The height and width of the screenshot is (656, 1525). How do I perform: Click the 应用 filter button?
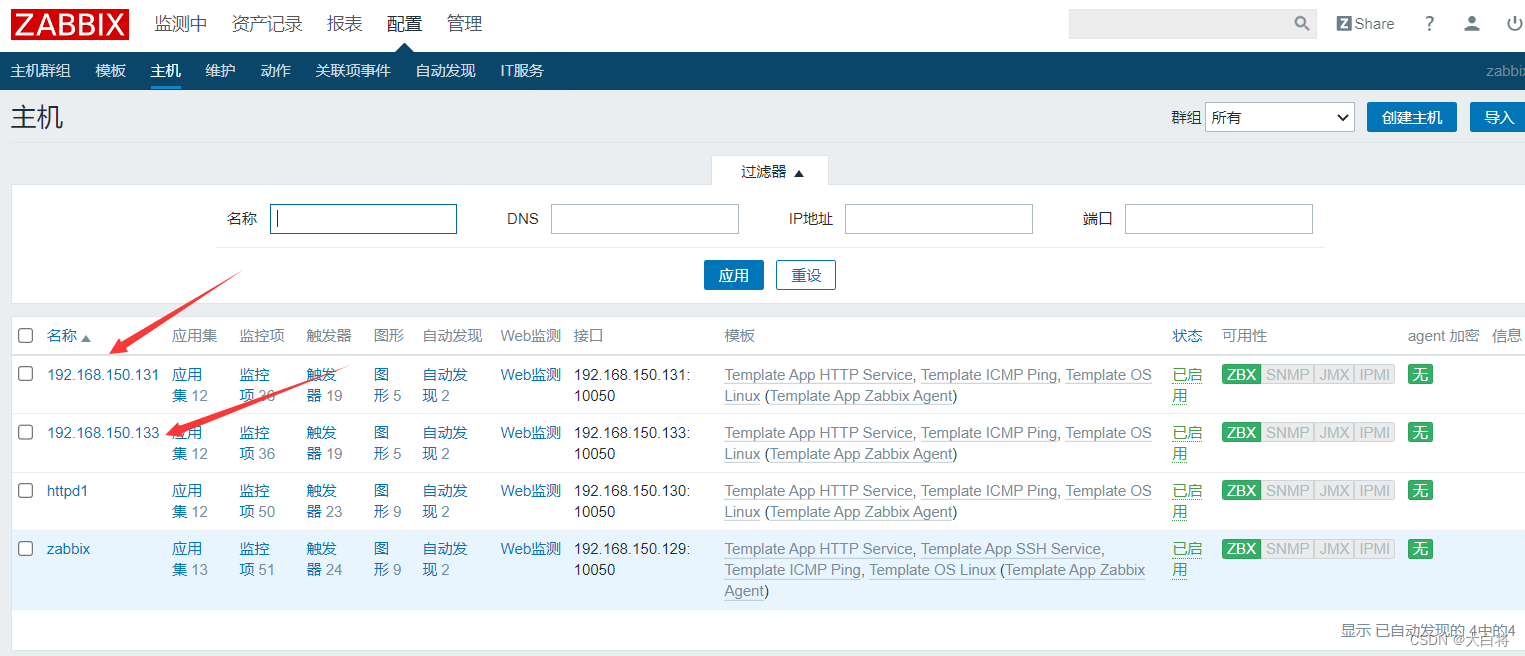tap(734, 275)
